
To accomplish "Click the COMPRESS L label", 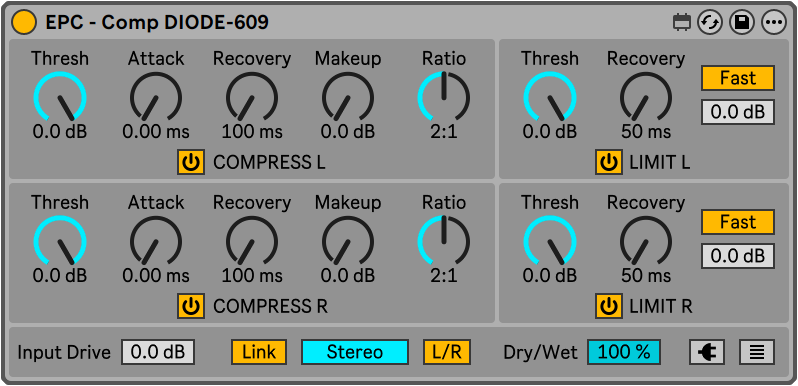I will point(269,163).
